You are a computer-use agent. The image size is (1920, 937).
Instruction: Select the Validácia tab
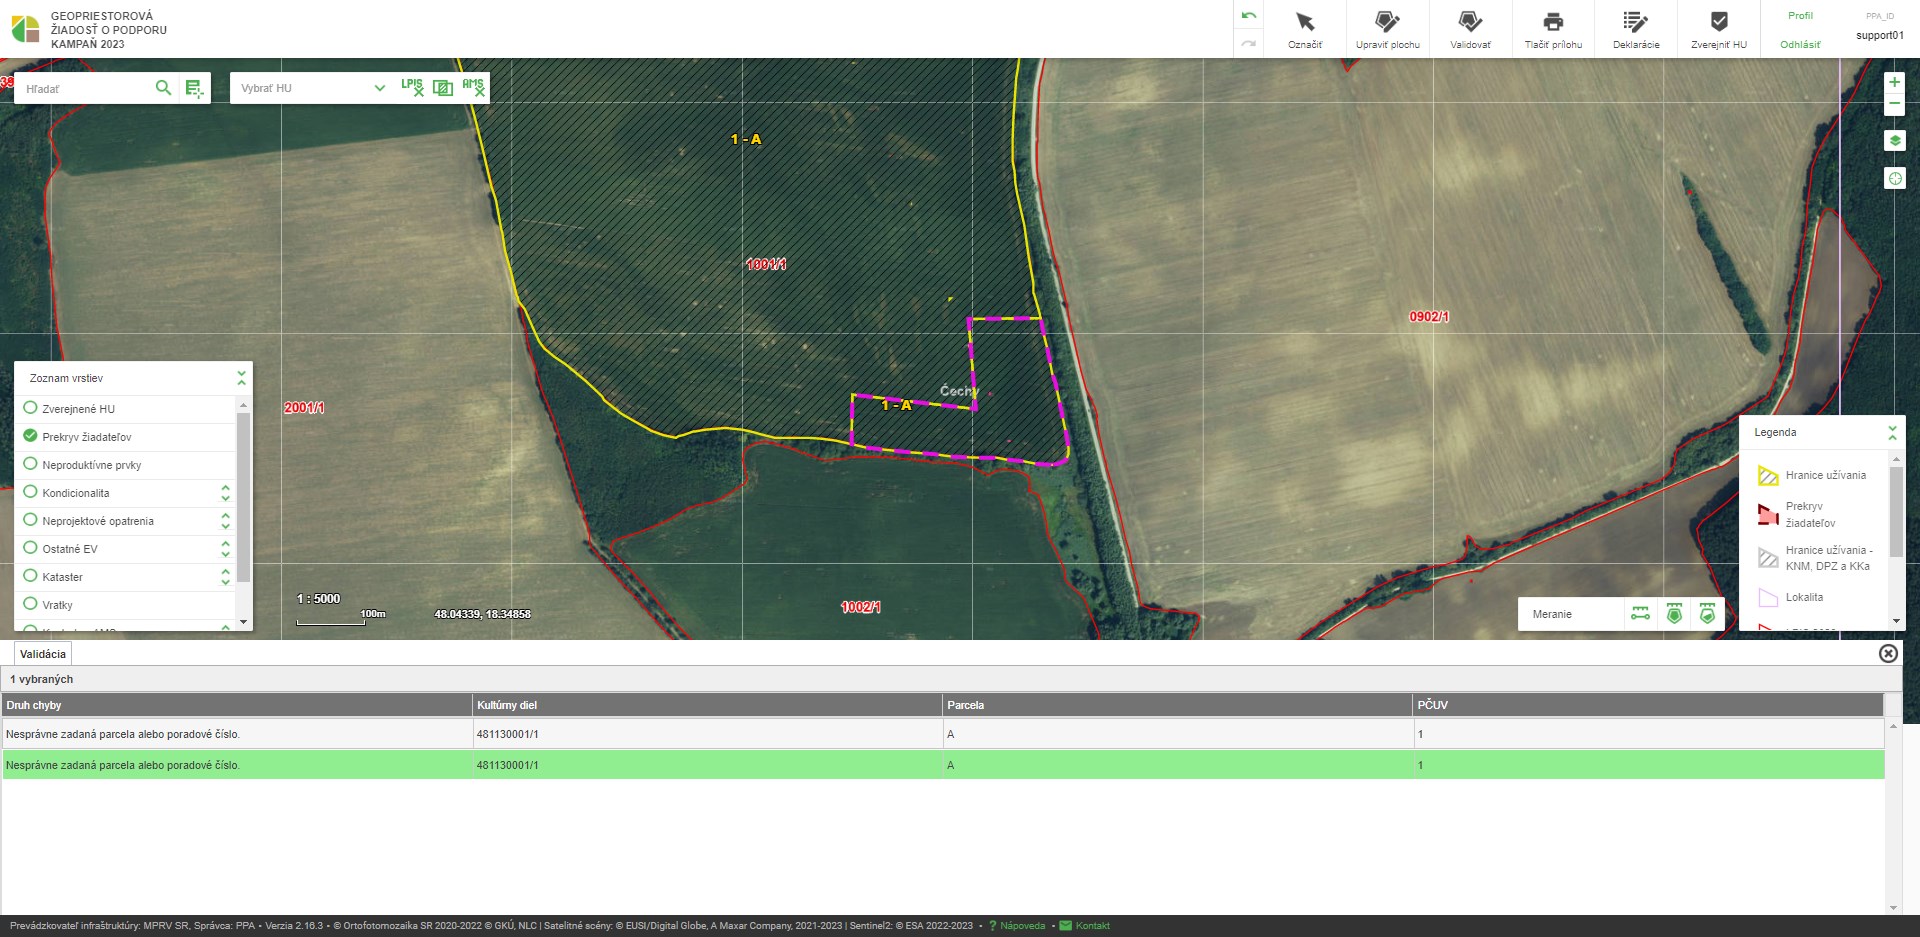43,654
